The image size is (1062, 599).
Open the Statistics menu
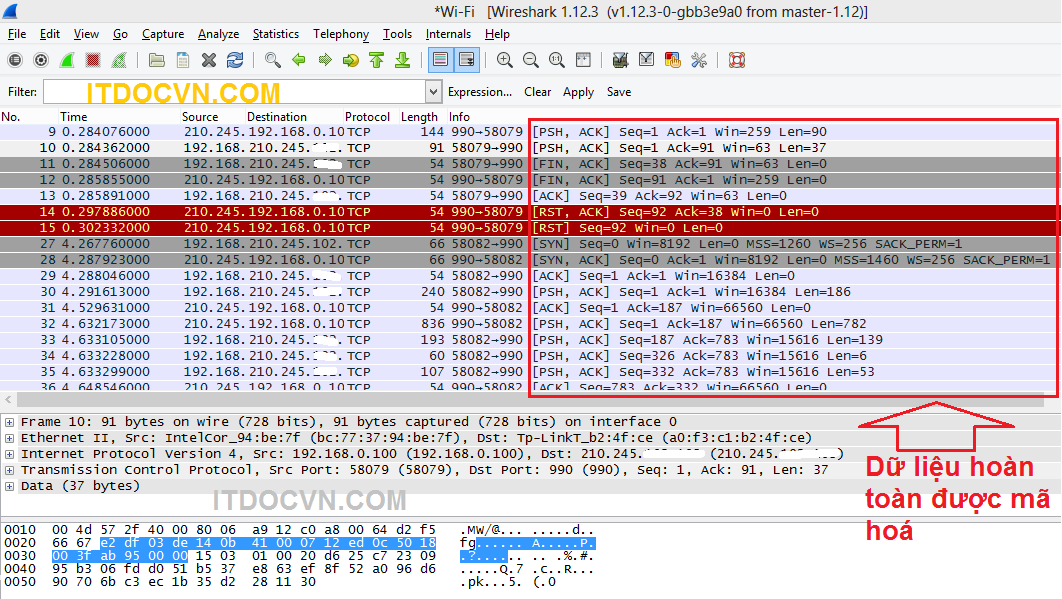[275, 34]
